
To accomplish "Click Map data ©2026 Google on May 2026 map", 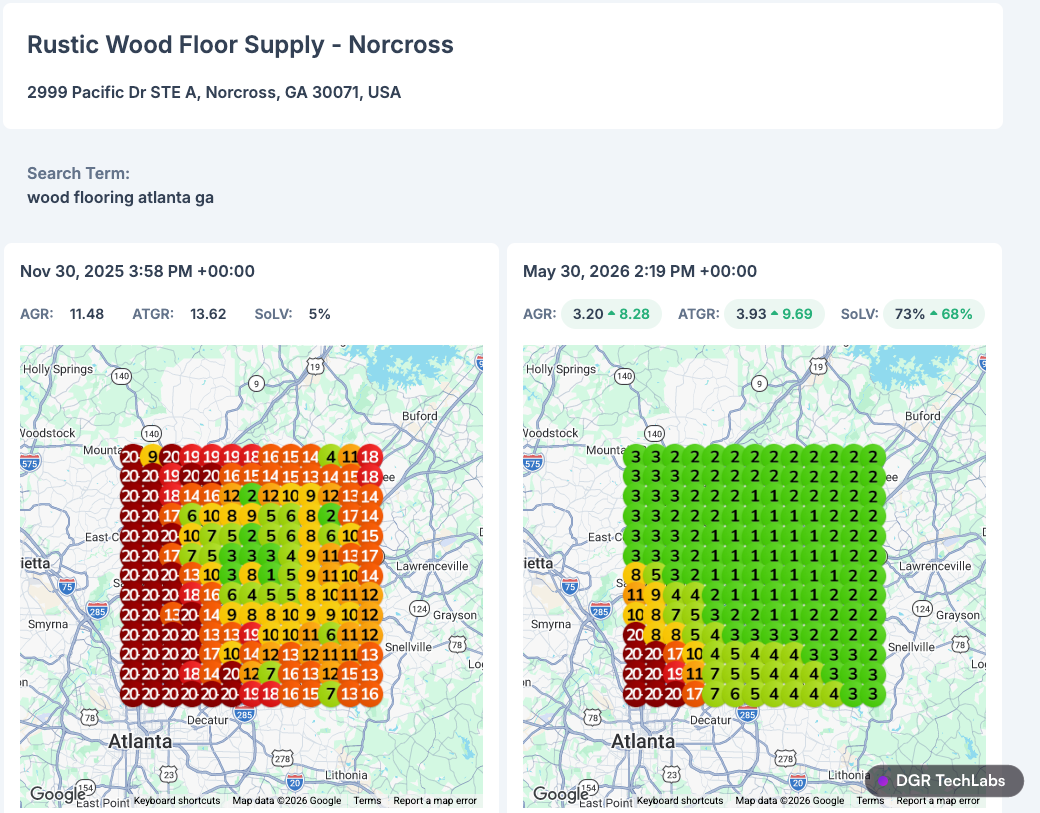I will tap(789, 800).
